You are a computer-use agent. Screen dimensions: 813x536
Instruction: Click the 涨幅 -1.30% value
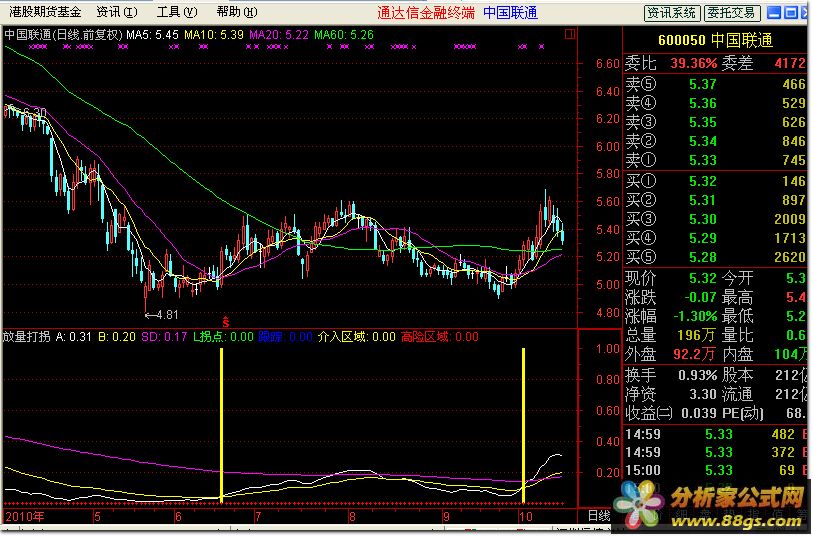[695, 316]
